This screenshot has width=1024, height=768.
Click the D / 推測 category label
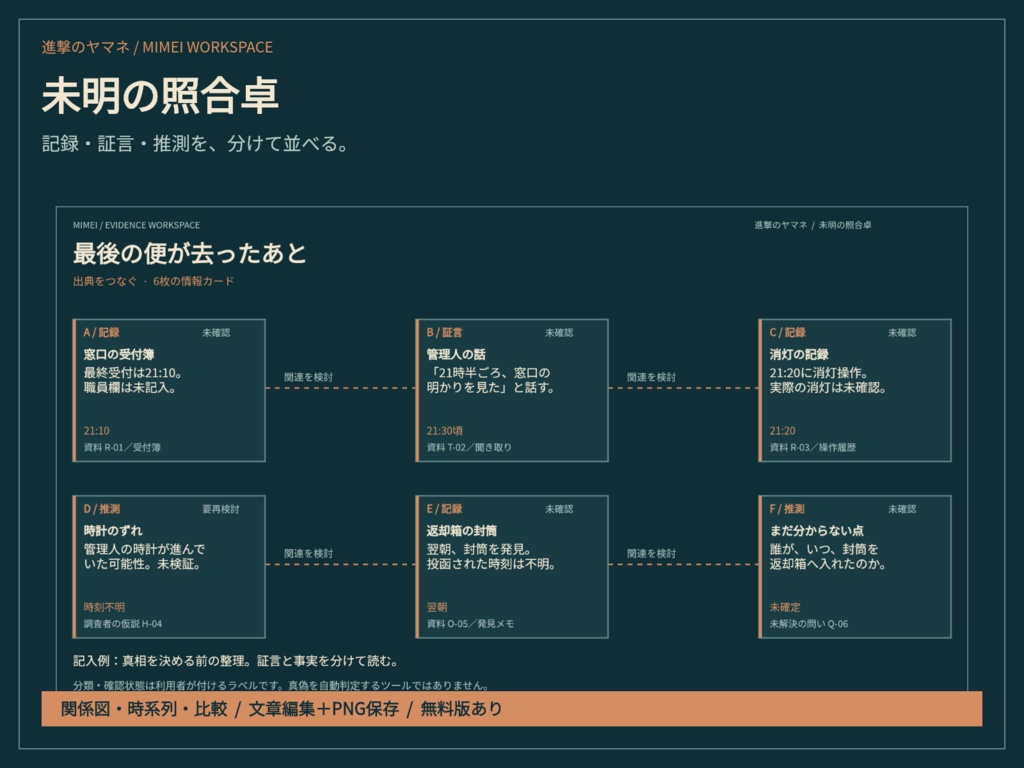[x=101, y=509]
